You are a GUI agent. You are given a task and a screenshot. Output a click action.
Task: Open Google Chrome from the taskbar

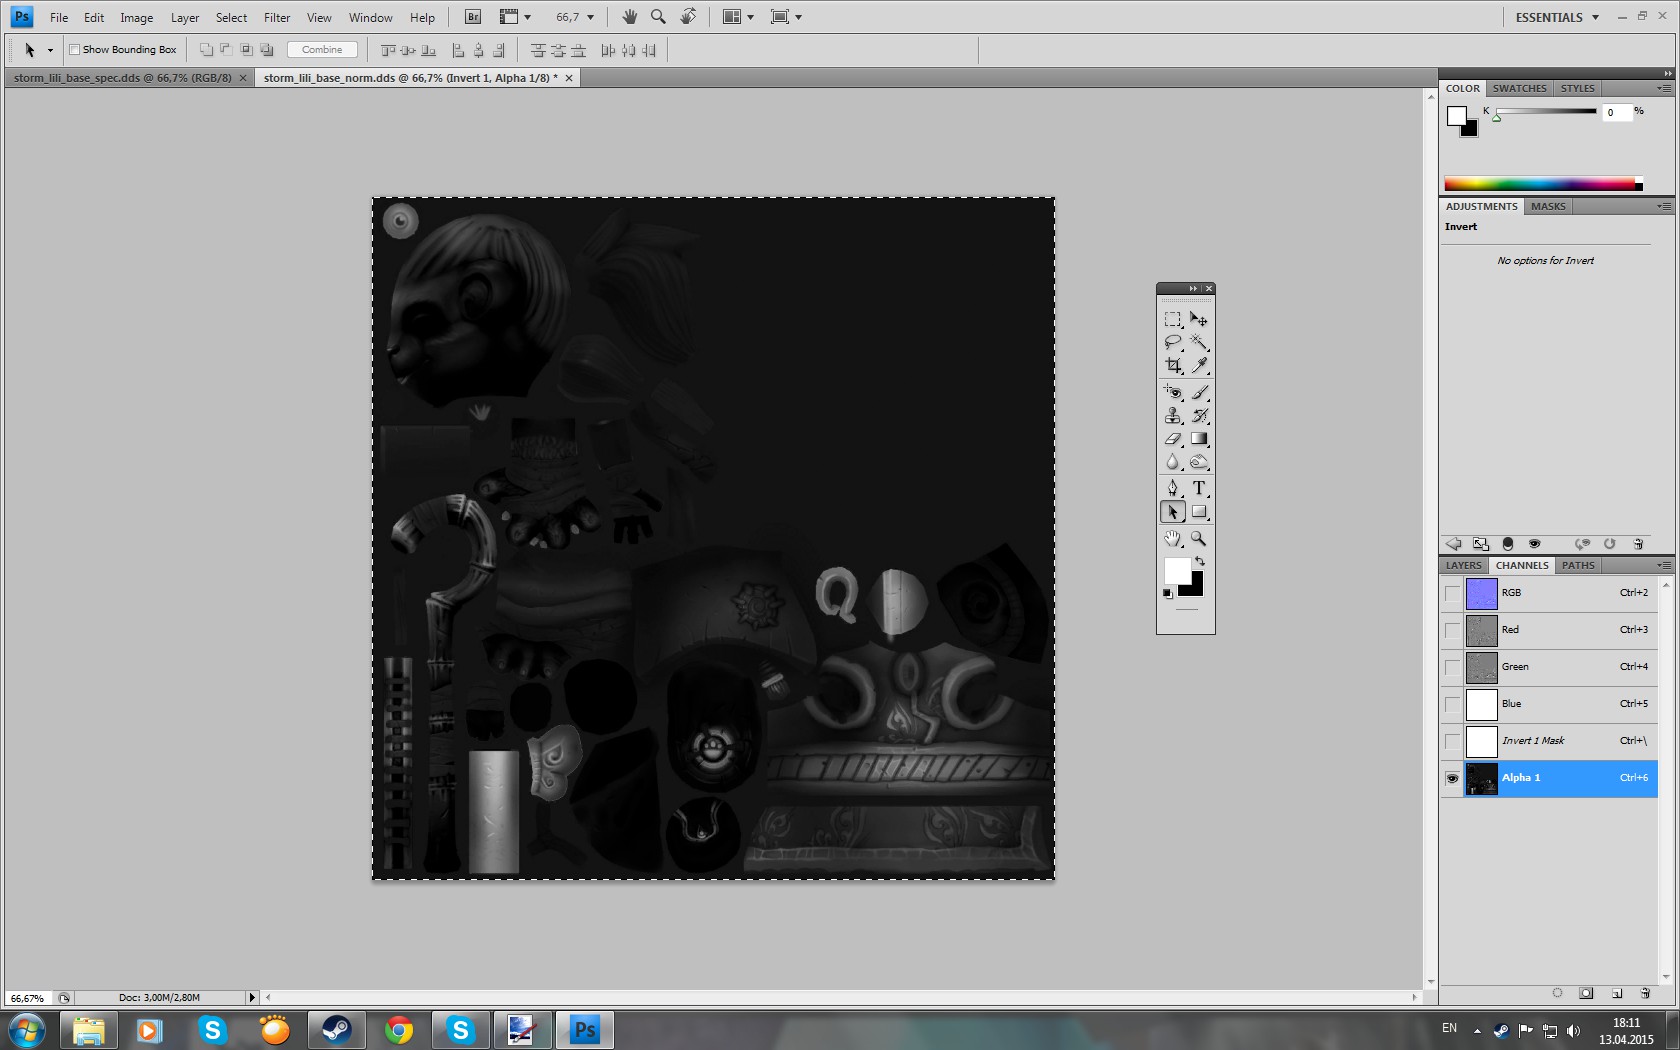(x=399, y=1029)
